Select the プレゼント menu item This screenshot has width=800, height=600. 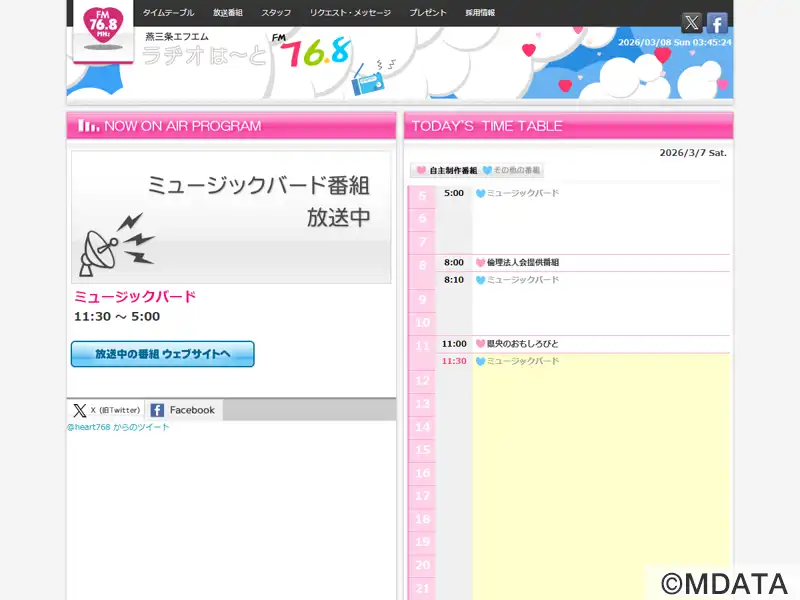click(x=428, y=13)
